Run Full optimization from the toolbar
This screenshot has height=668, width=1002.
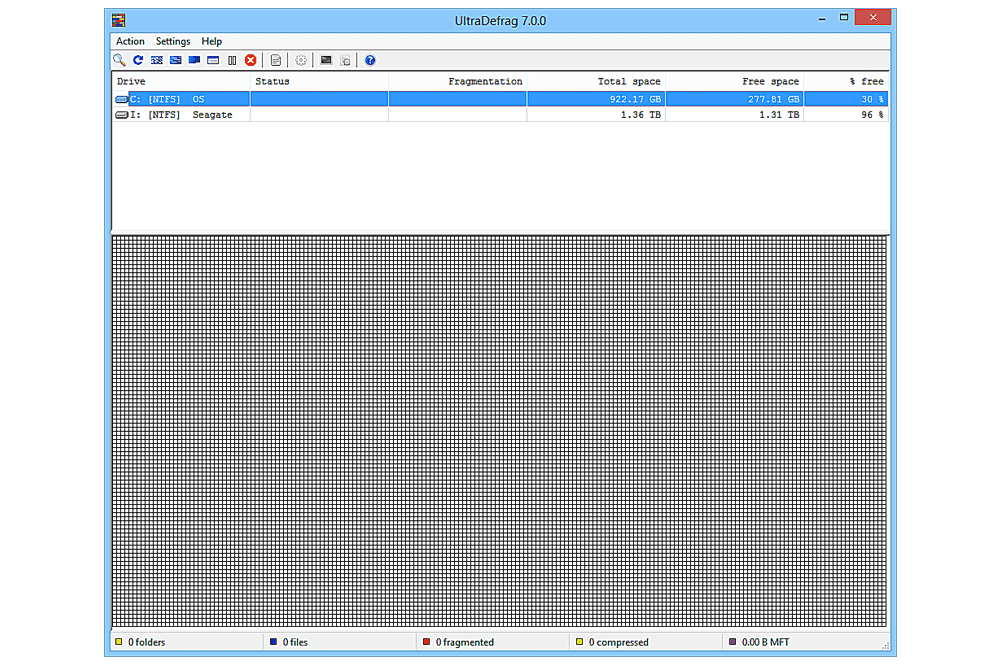(194, 61)
